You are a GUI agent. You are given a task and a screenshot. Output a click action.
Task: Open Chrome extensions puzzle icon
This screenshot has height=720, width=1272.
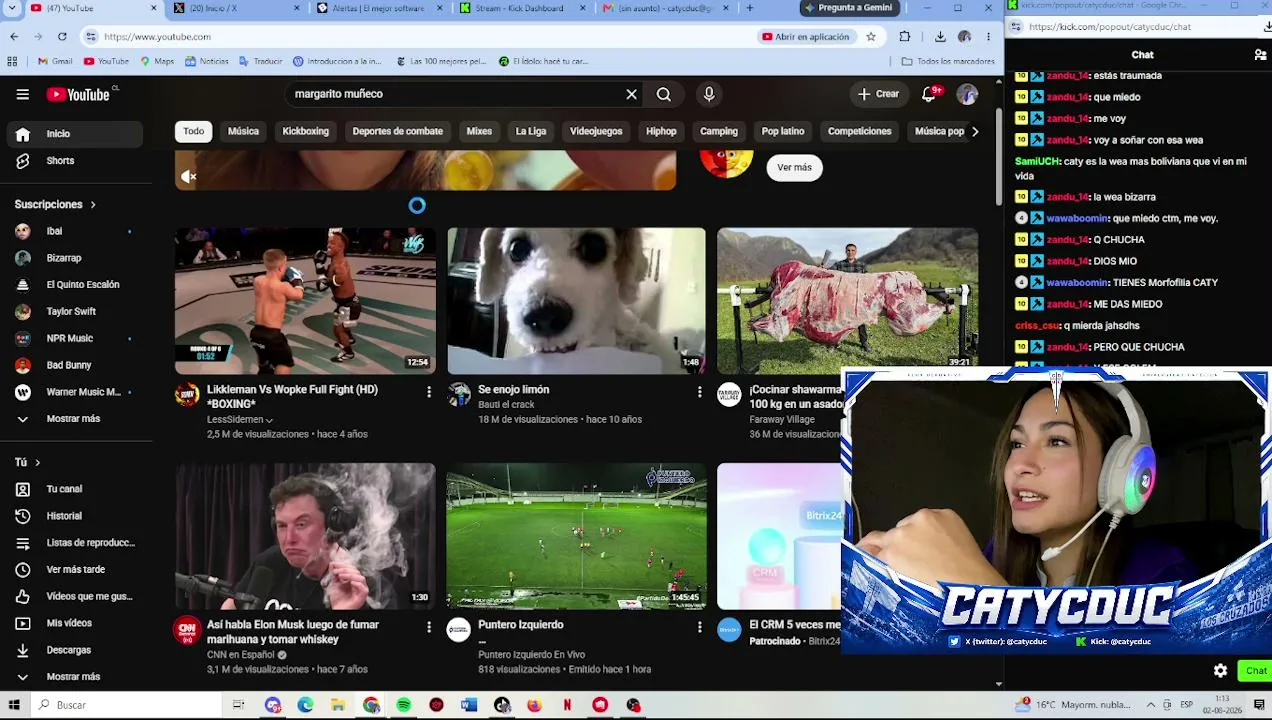(905, 37)
